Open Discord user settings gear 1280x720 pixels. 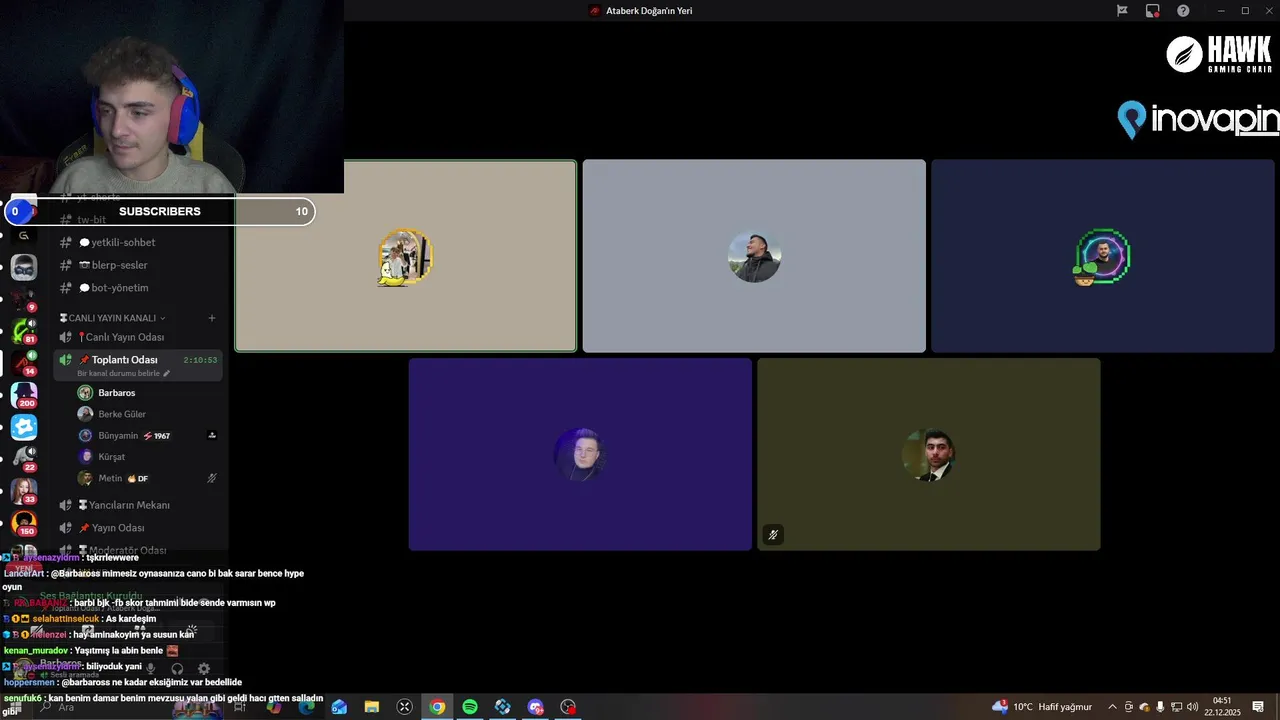pyautogui.click(x=204, y=668)
